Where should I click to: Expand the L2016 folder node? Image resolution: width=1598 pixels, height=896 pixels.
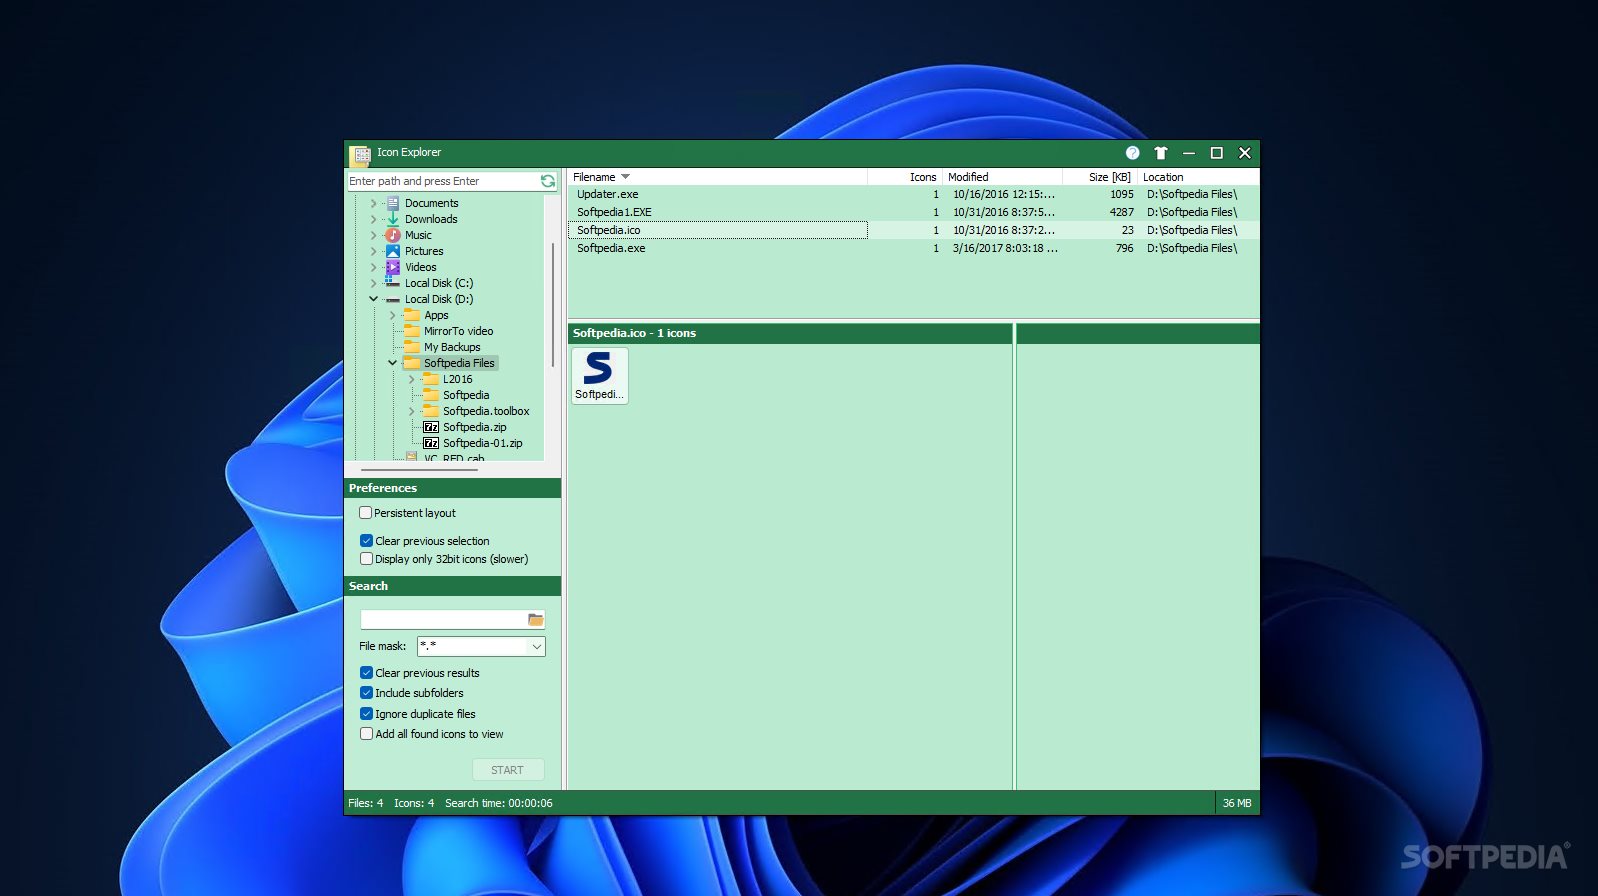(412, 379)
